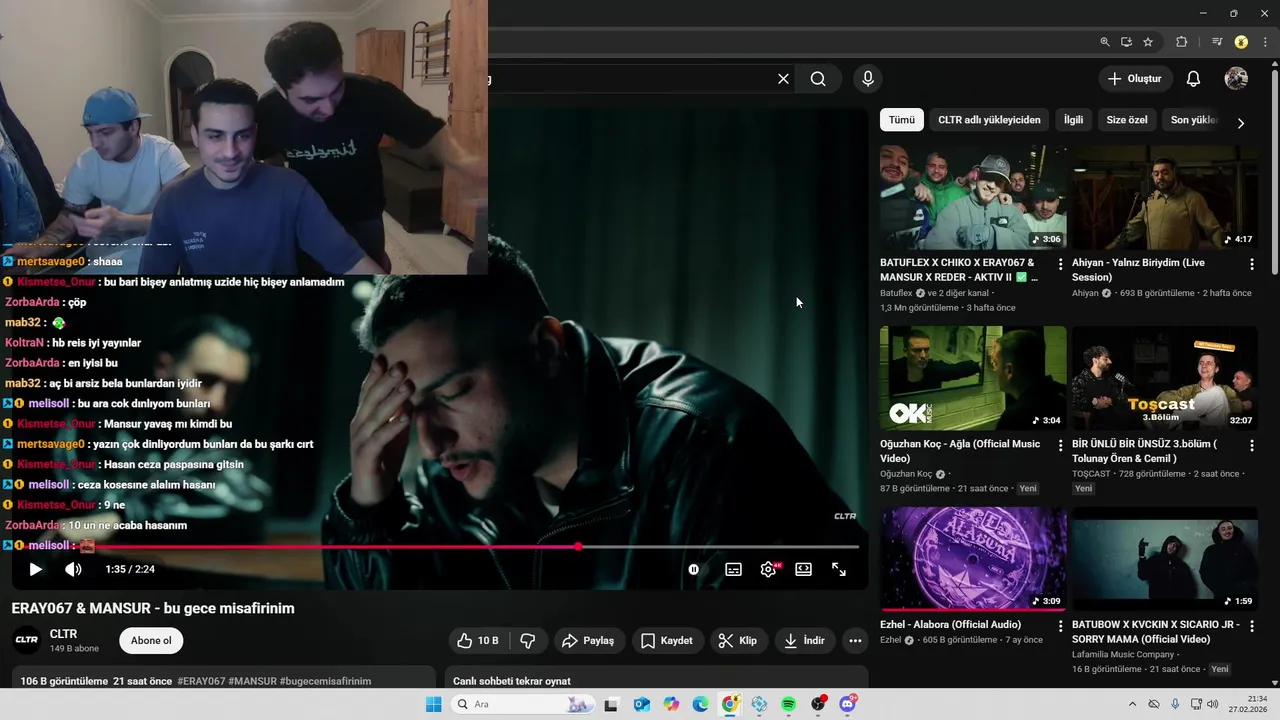
Task: Play the paused YouTube video
Action: (x=35, y=569)
